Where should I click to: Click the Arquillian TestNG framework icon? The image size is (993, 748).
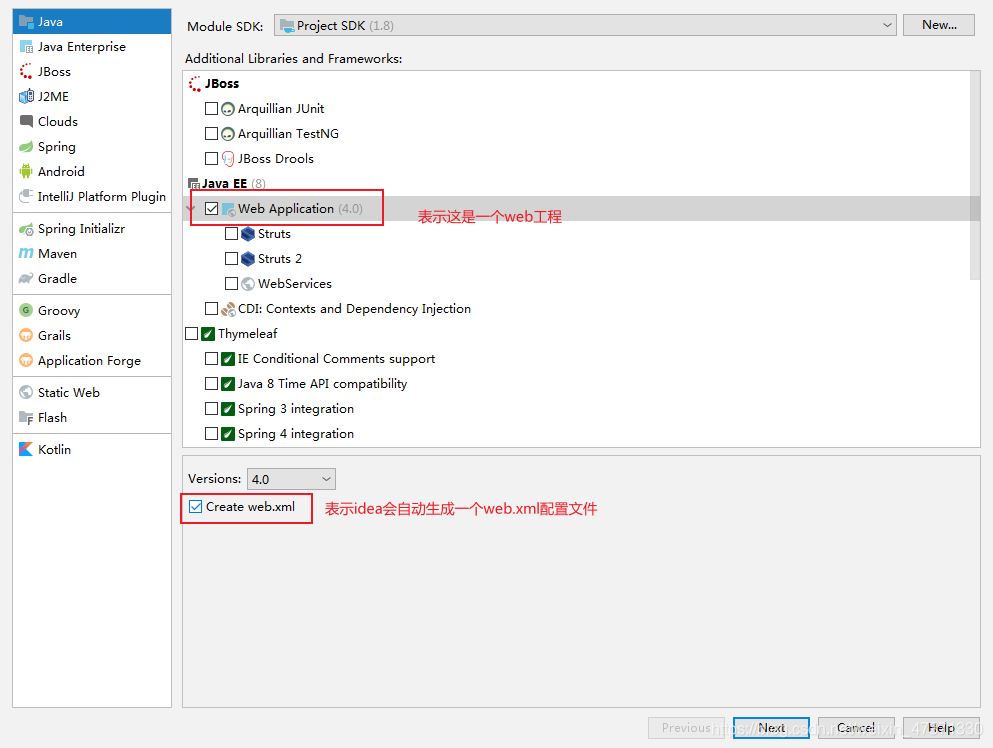coord(228,134)
